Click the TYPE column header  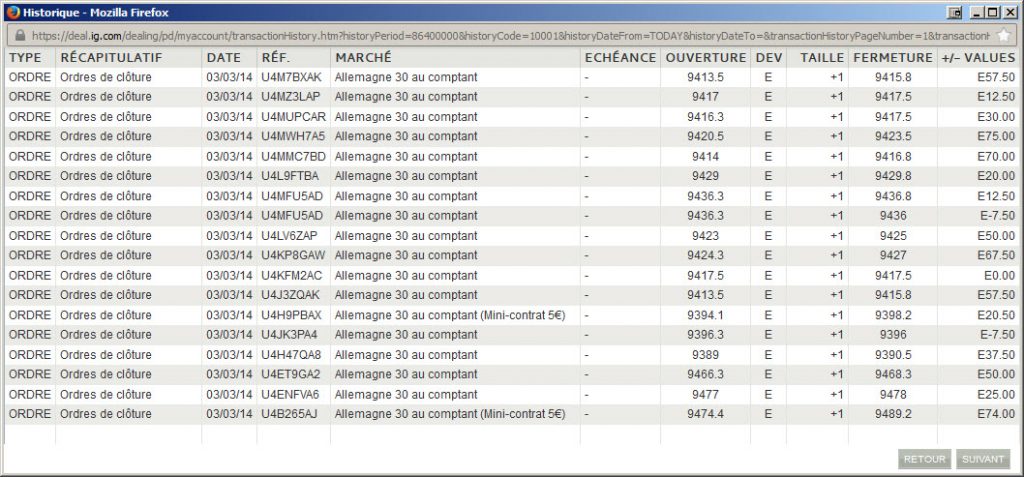(x=25, y=58)
